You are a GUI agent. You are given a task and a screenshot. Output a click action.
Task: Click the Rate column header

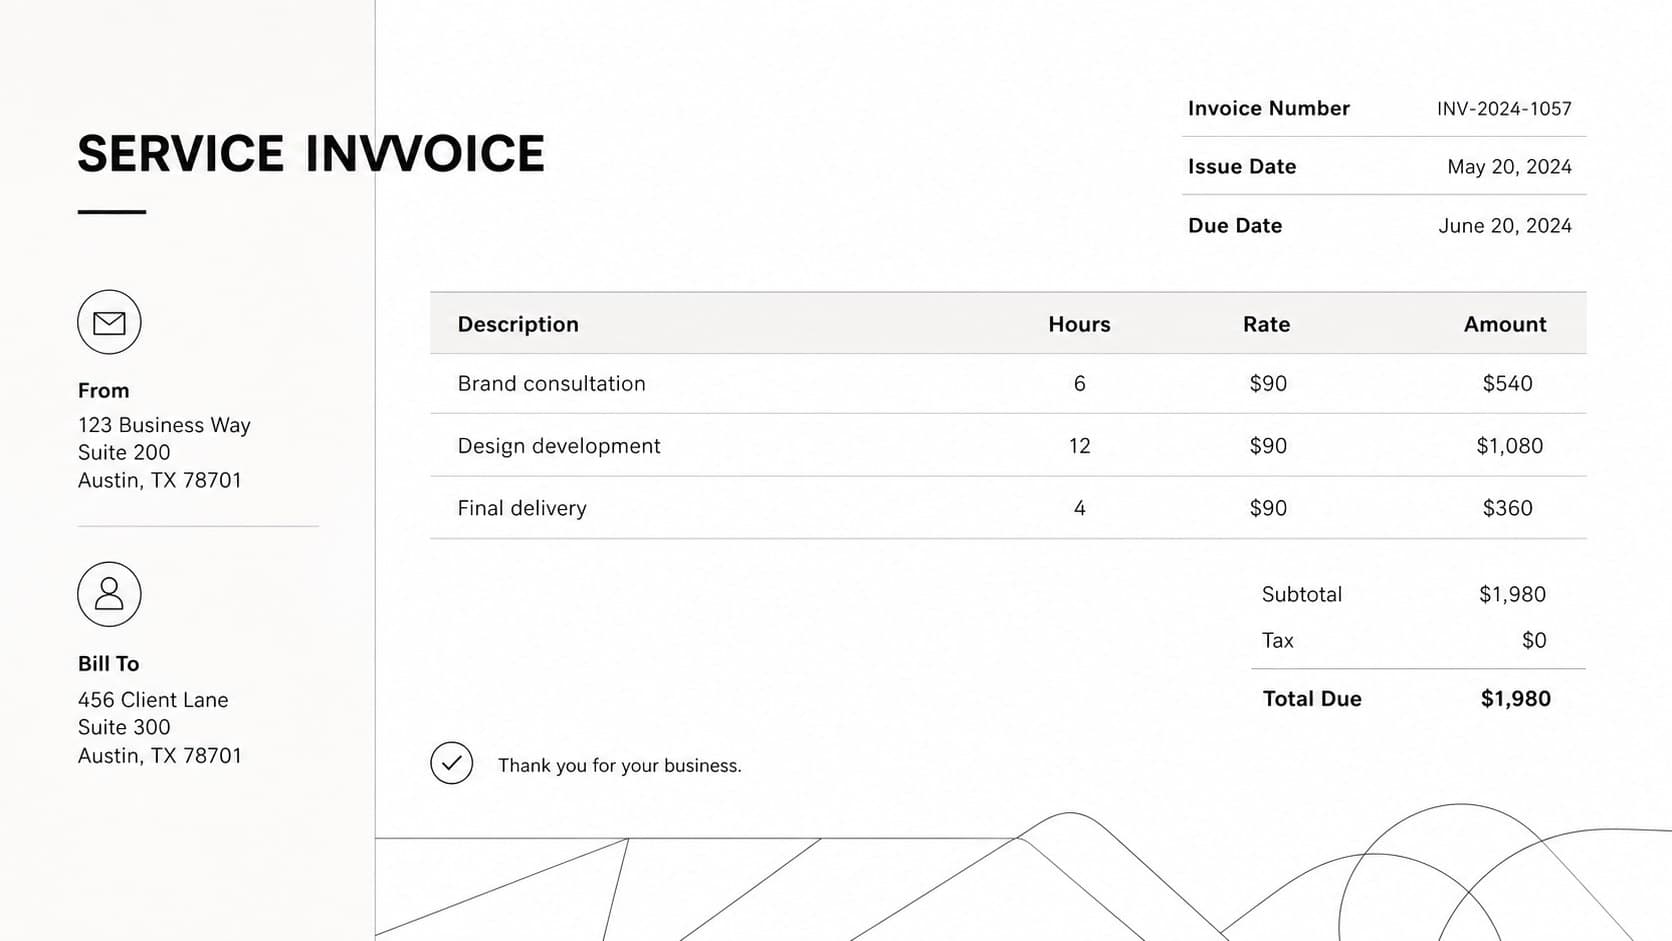pyautogui.click(x=1266, y=324)
